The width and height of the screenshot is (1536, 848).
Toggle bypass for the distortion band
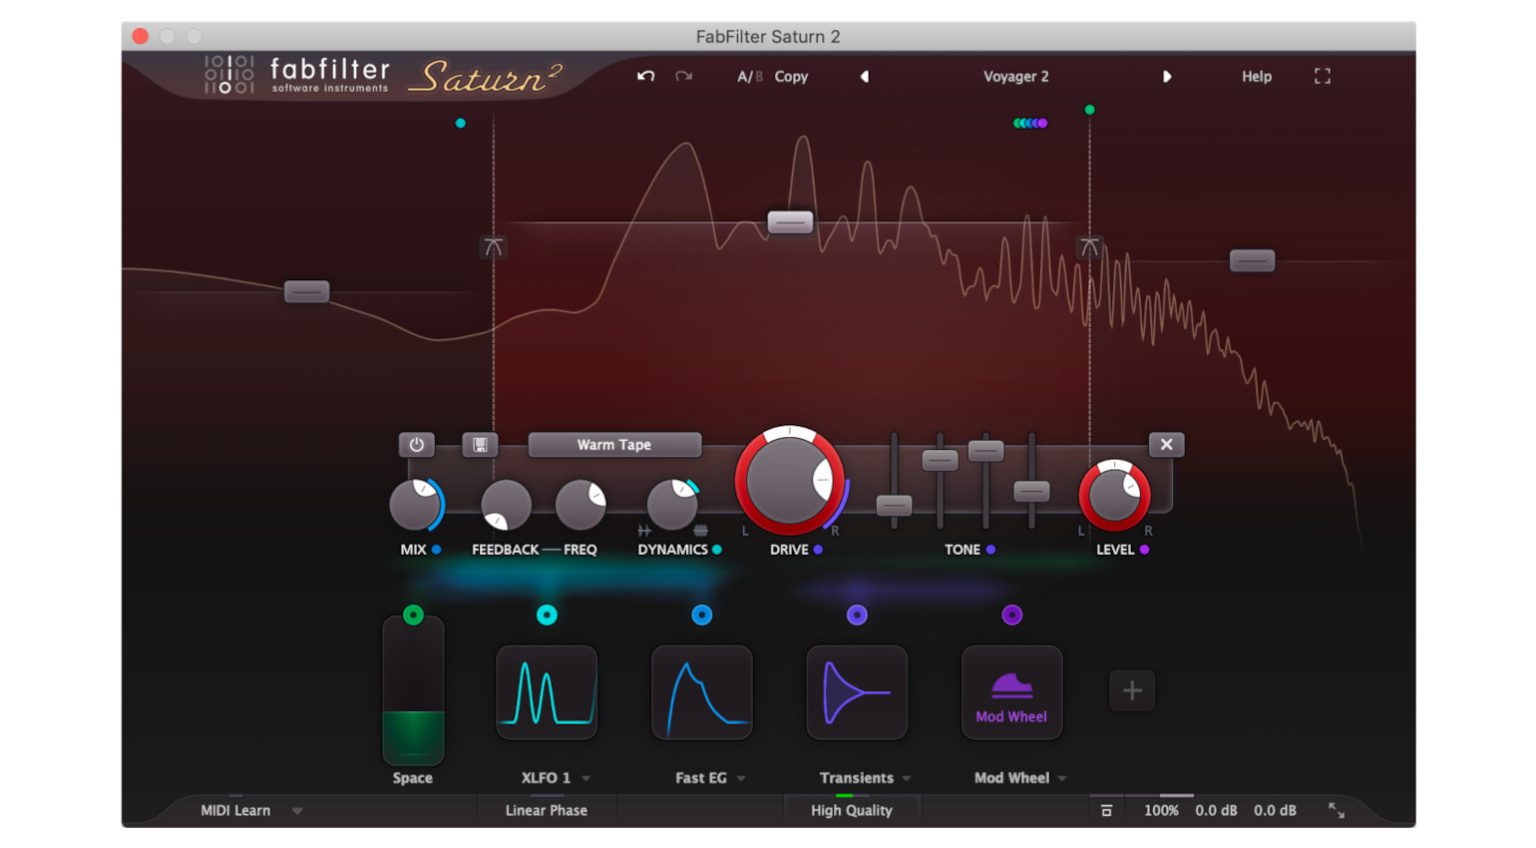(x=416, y=444)
